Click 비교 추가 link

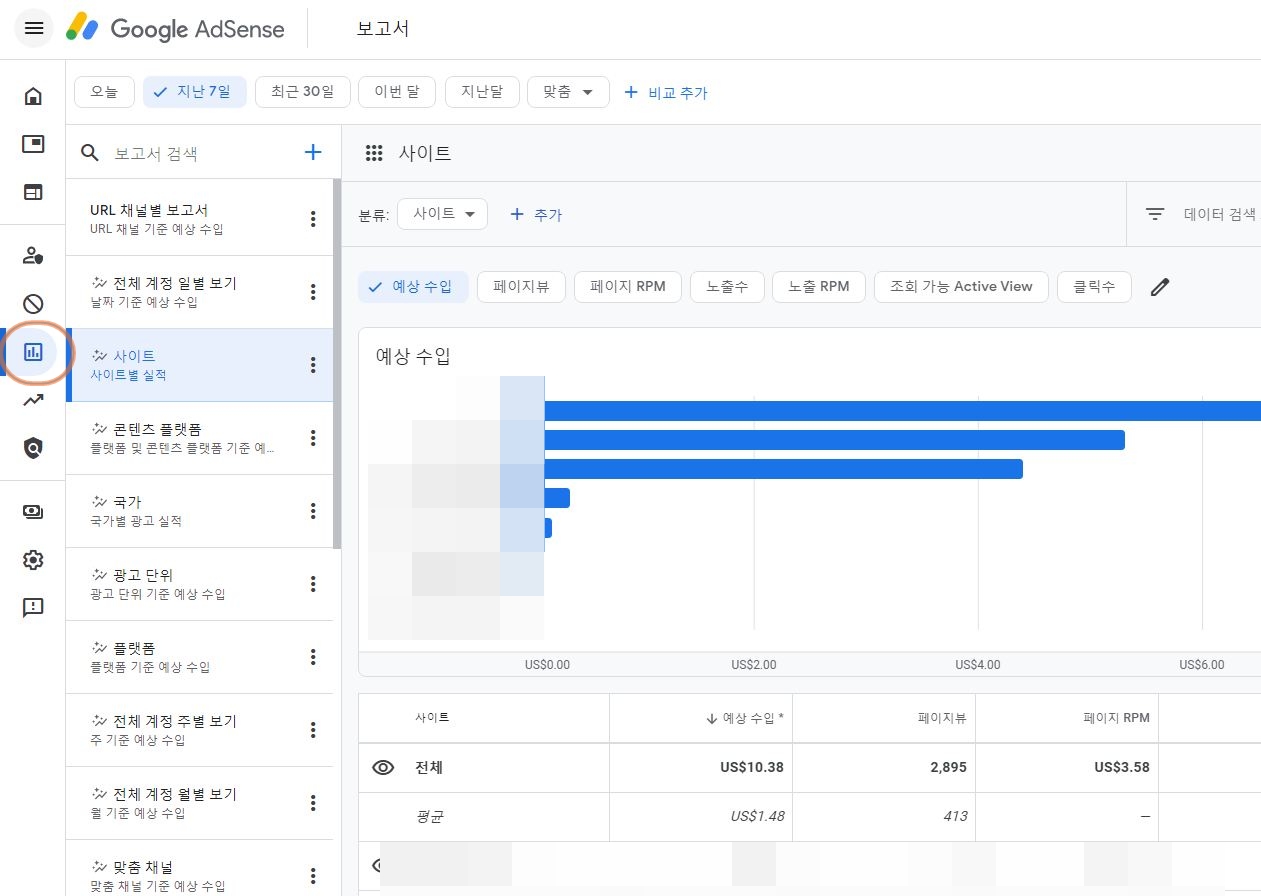[666, 92]
